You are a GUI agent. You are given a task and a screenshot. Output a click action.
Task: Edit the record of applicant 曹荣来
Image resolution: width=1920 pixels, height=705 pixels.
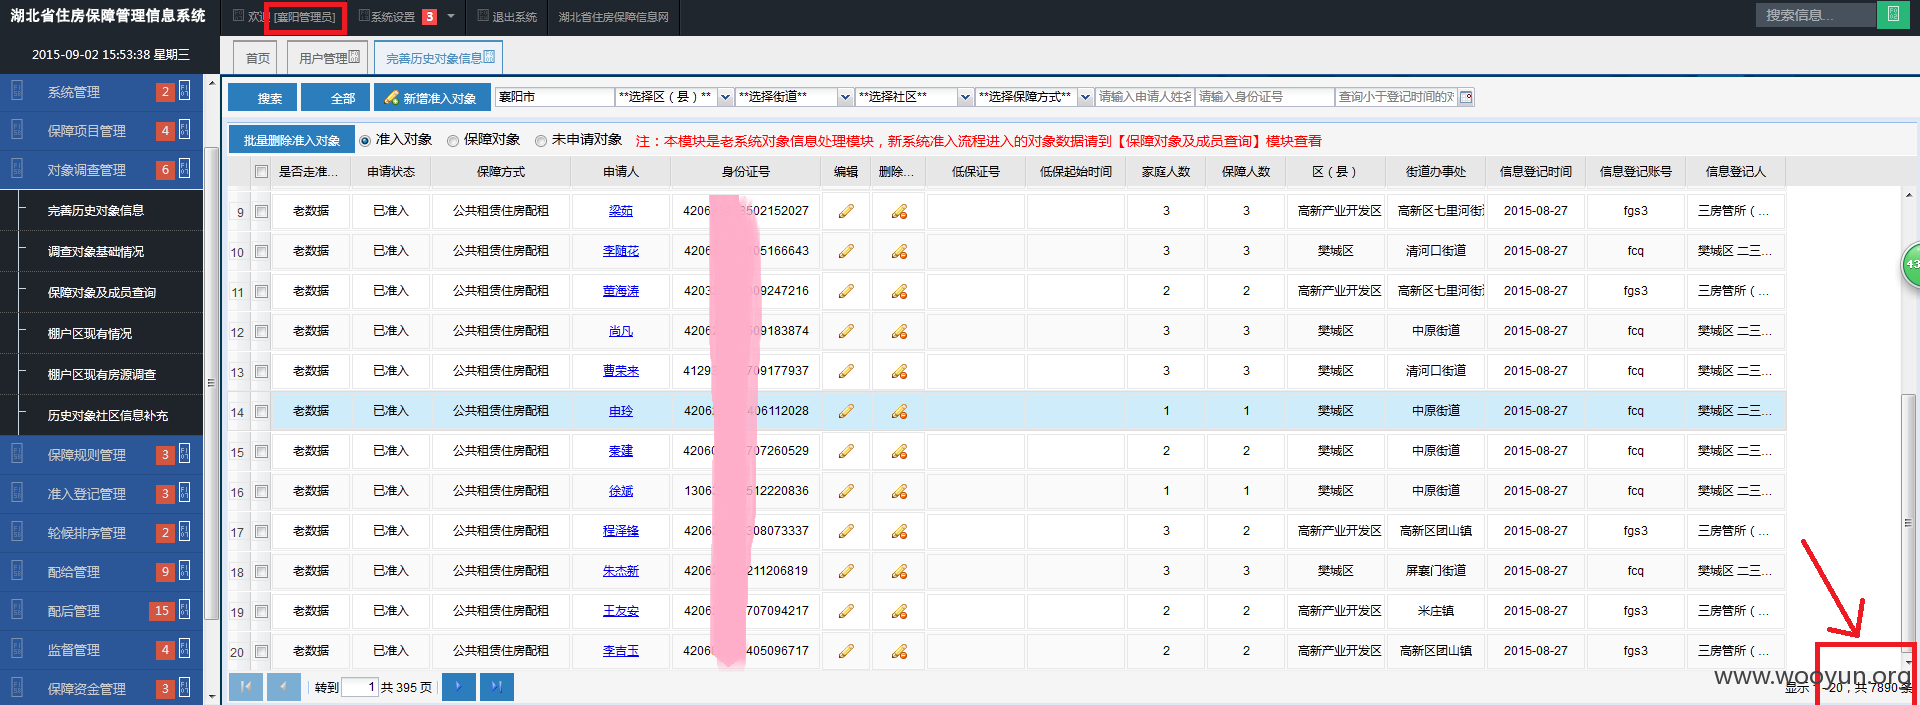(x=846, y=371)
